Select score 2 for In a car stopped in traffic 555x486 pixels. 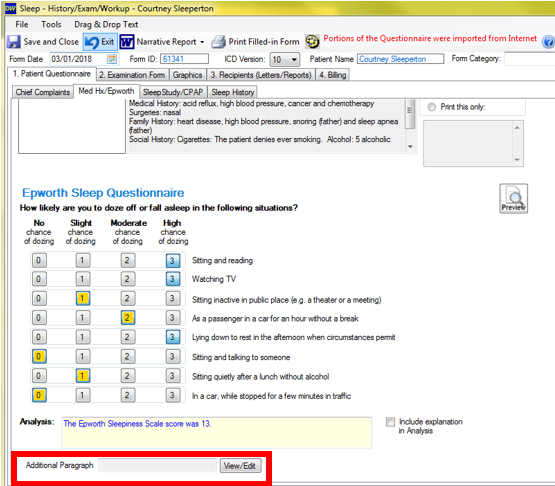127,395
